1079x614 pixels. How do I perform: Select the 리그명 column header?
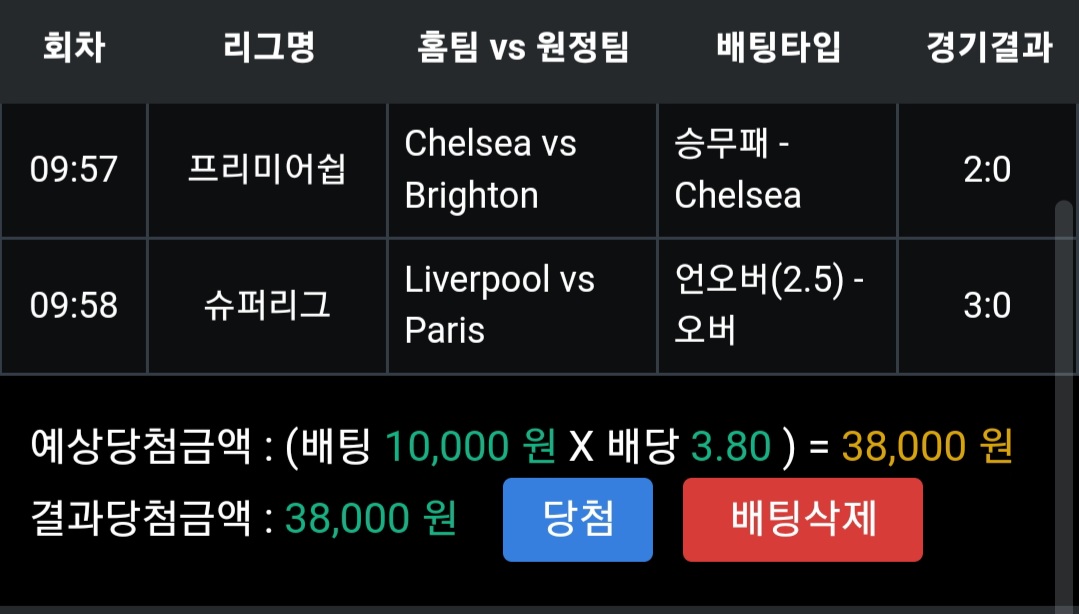[x=268, y=47]
